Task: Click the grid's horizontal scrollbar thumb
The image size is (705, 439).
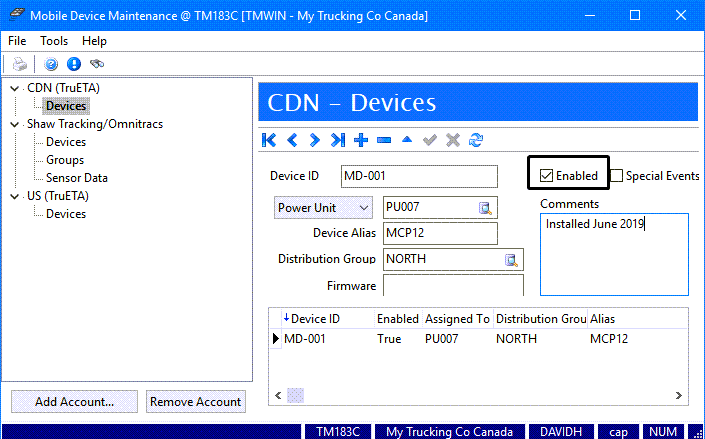Action: pyautogui.click(x=294, y=396)
